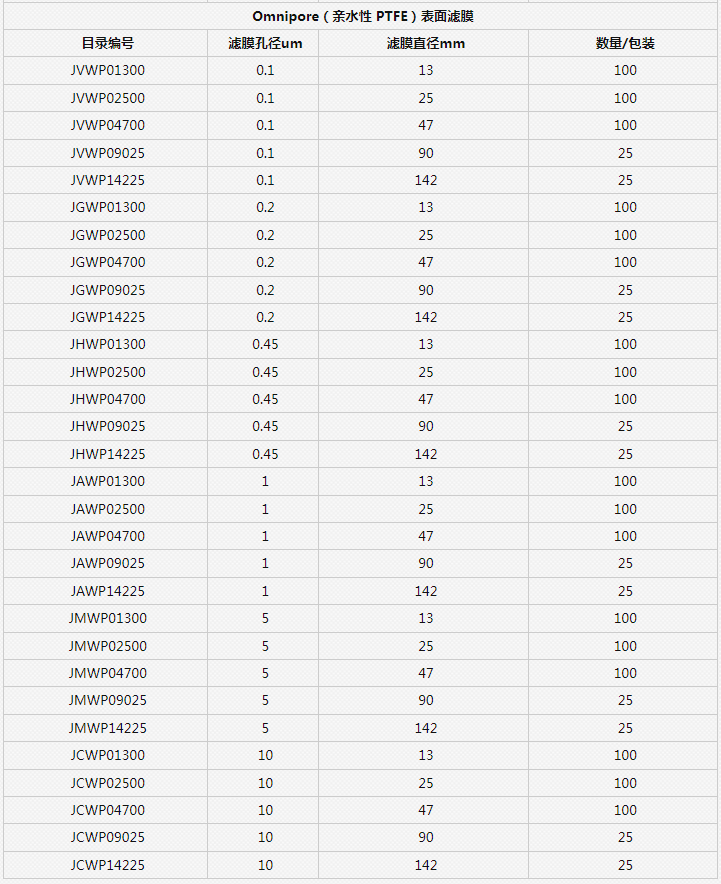Select catalog number JAWP09025
This screenshot has height=884, width=721.
pos(108,563)
